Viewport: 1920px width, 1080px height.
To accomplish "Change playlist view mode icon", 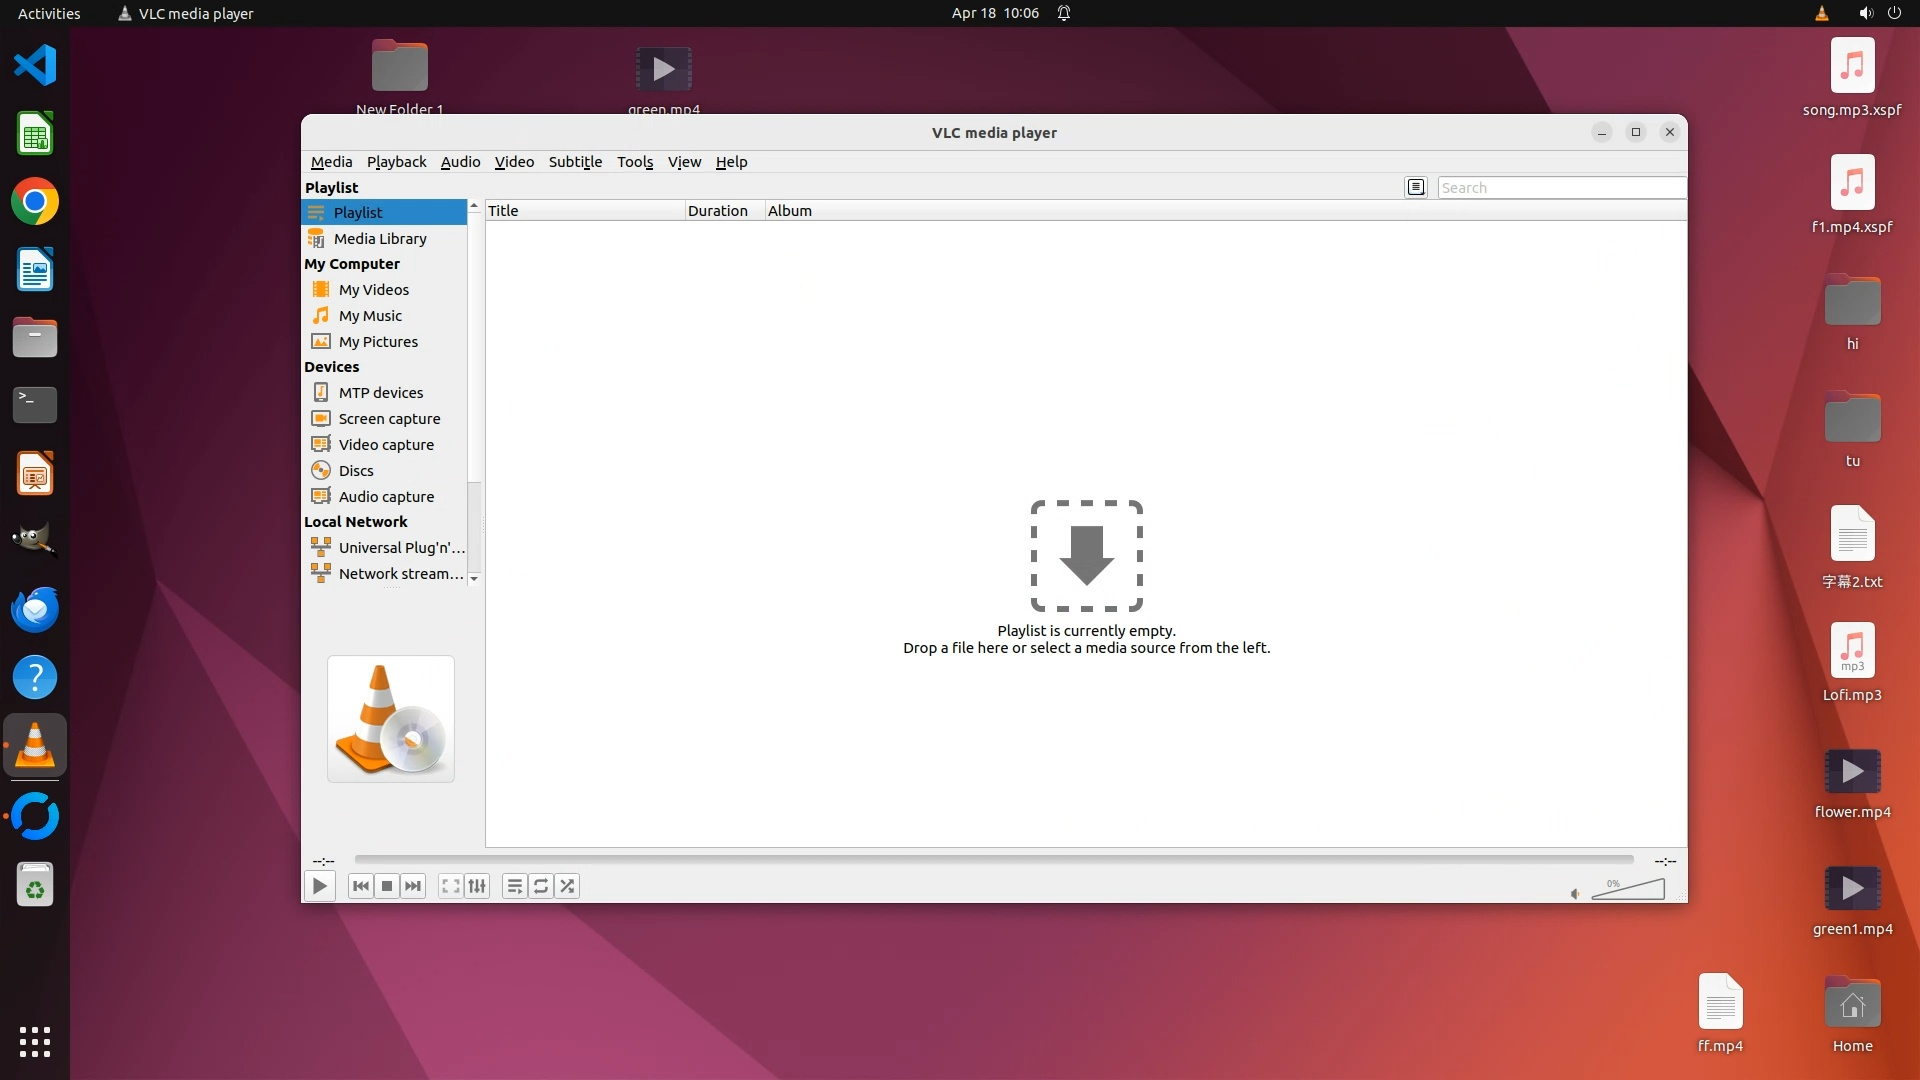I will point(1415,187).
